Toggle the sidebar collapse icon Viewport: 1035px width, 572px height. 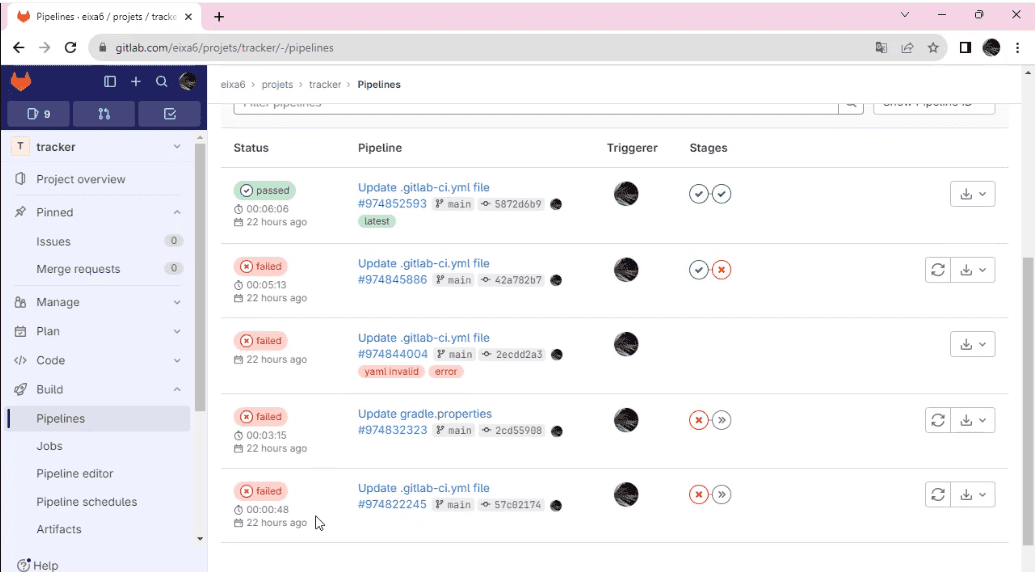[110, 82]
